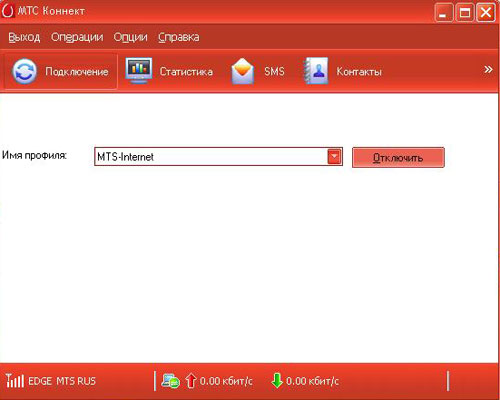Click the Отключить button

398,157
